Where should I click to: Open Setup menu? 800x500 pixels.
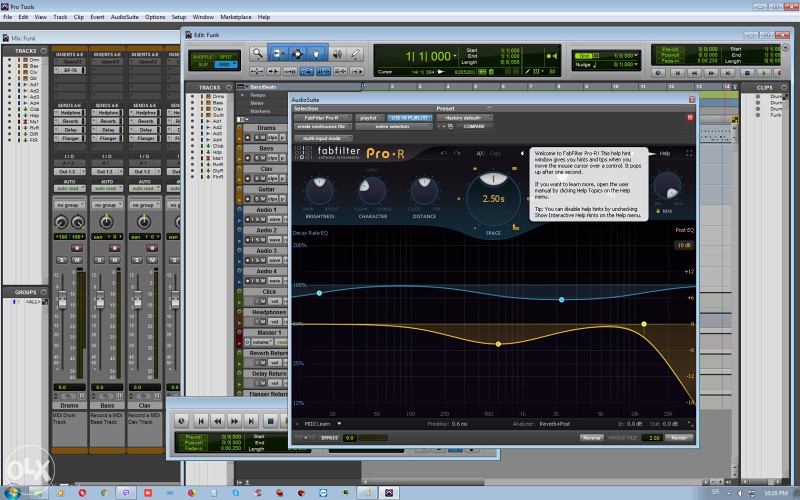pos(179,17)
